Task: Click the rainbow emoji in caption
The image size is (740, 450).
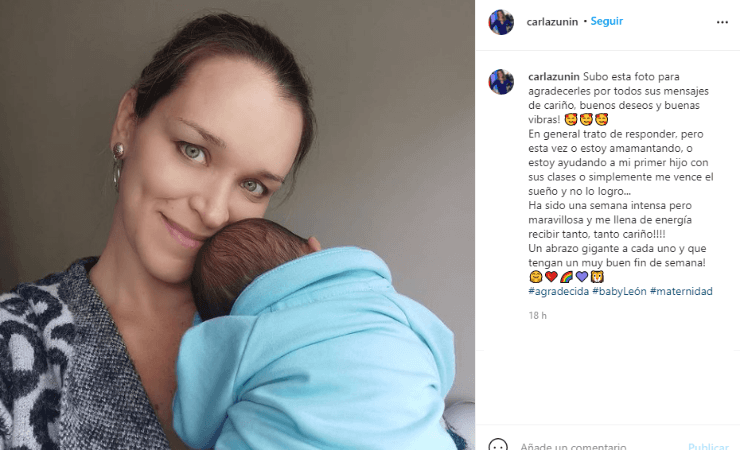Action: click(x=566, y=276)
